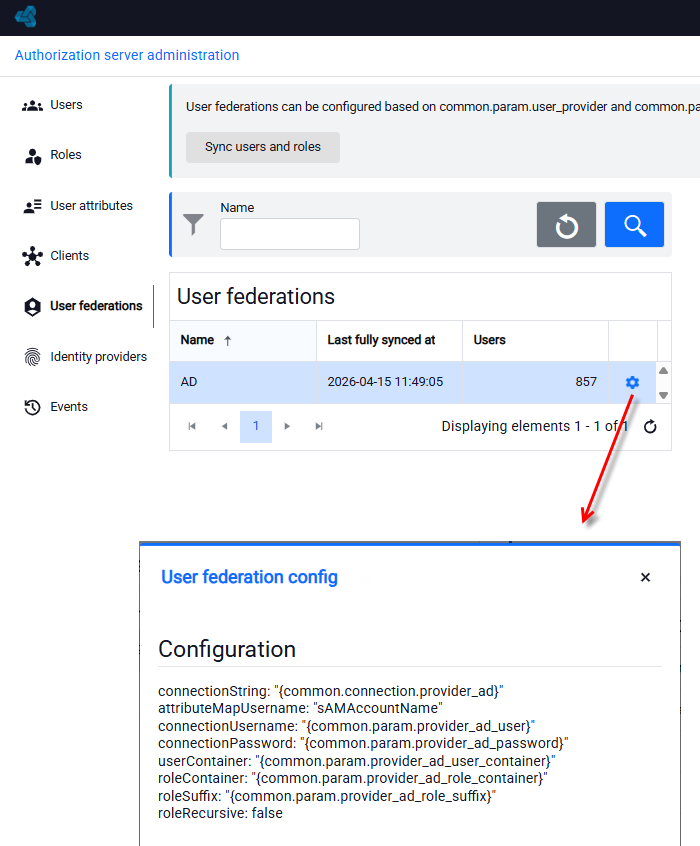Click table scrollbar up arrow
Viewport: 700px width, 846px height.
click(664, 371)
